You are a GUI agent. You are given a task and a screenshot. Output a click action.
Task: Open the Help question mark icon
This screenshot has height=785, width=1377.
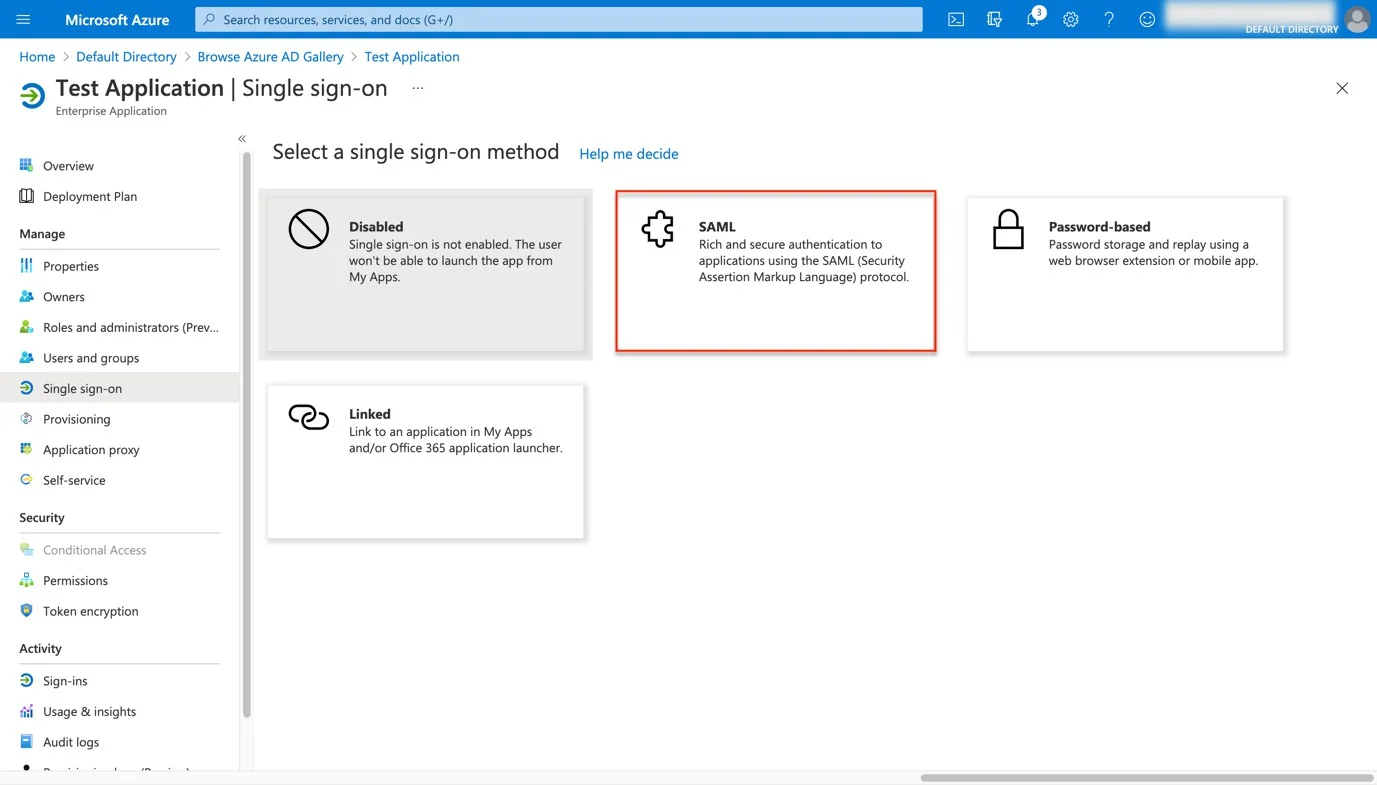coord(1109,19)
